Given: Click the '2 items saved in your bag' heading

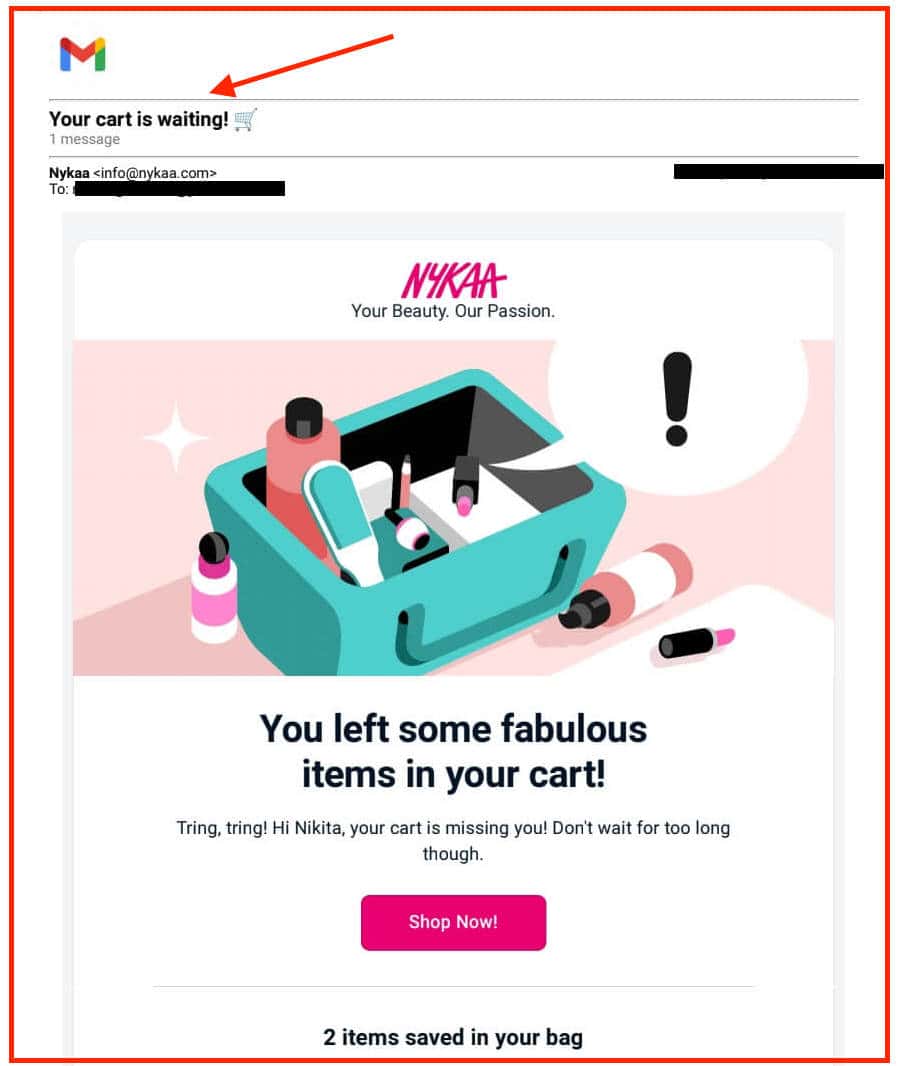Looking at the screenshot, I should (x=453, y=1037).
